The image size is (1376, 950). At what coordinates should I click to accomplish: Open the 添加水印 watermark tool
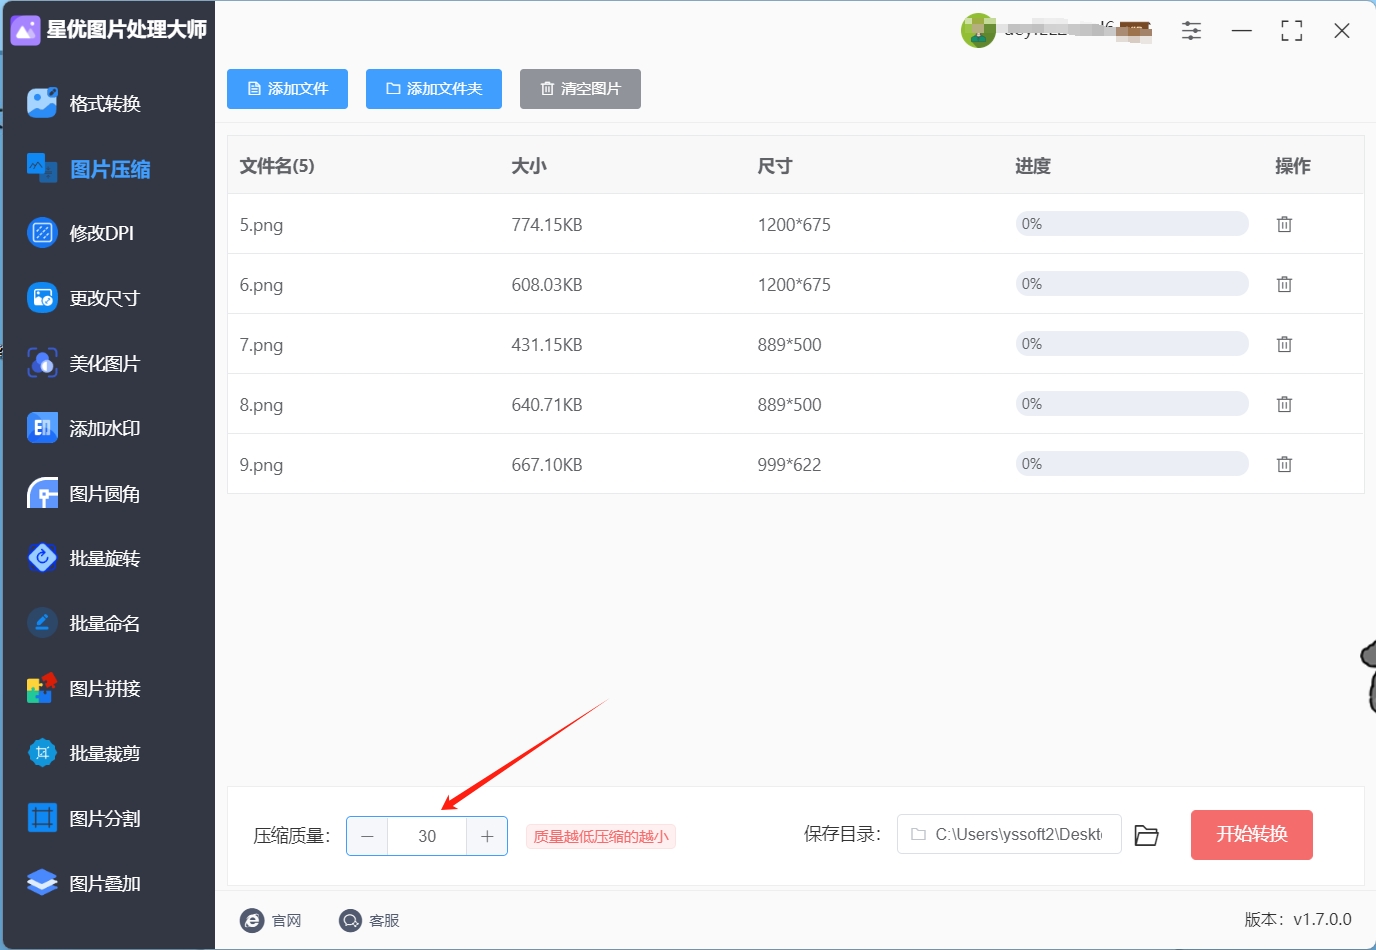(x=84, y=428)
